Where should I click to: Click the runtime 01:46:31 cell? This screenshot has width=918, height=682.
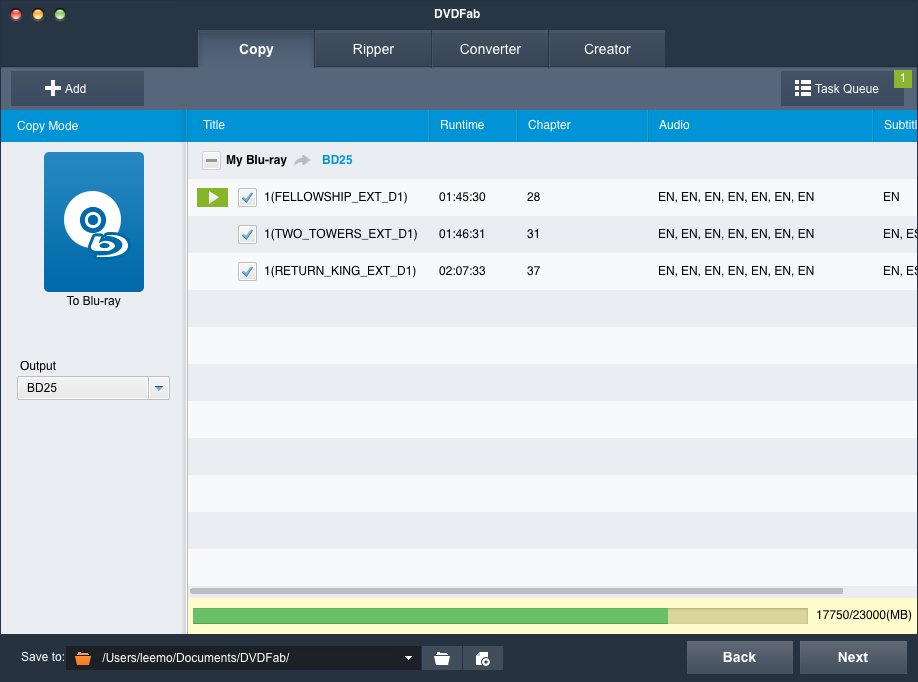point(462,234)
